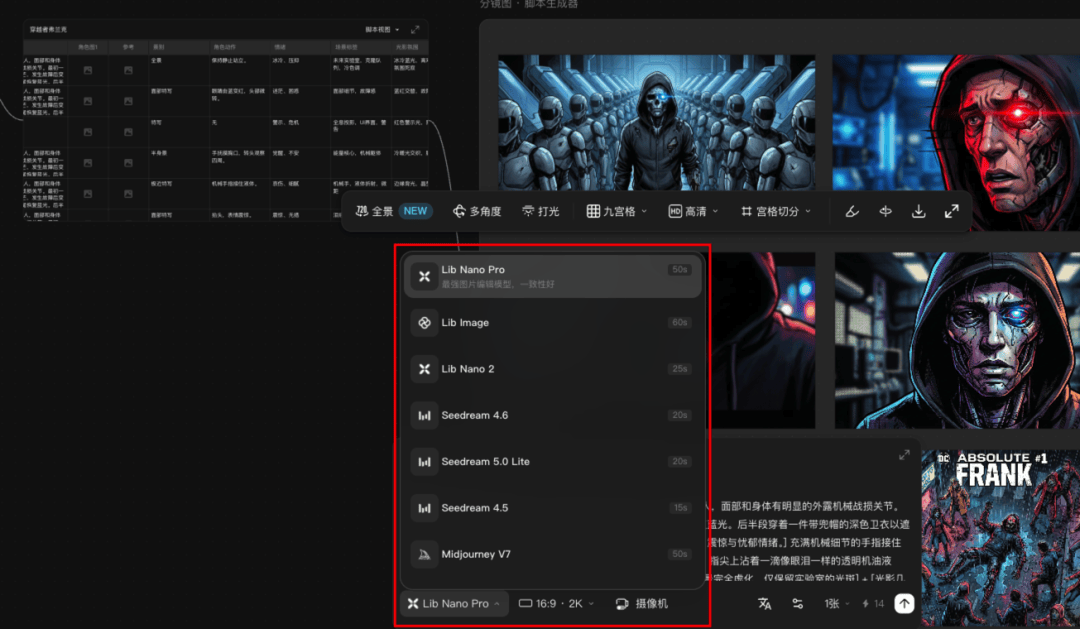The image size is (1080, 629).
Task: Click the 角色动作 column header
Action: [225, 47]
